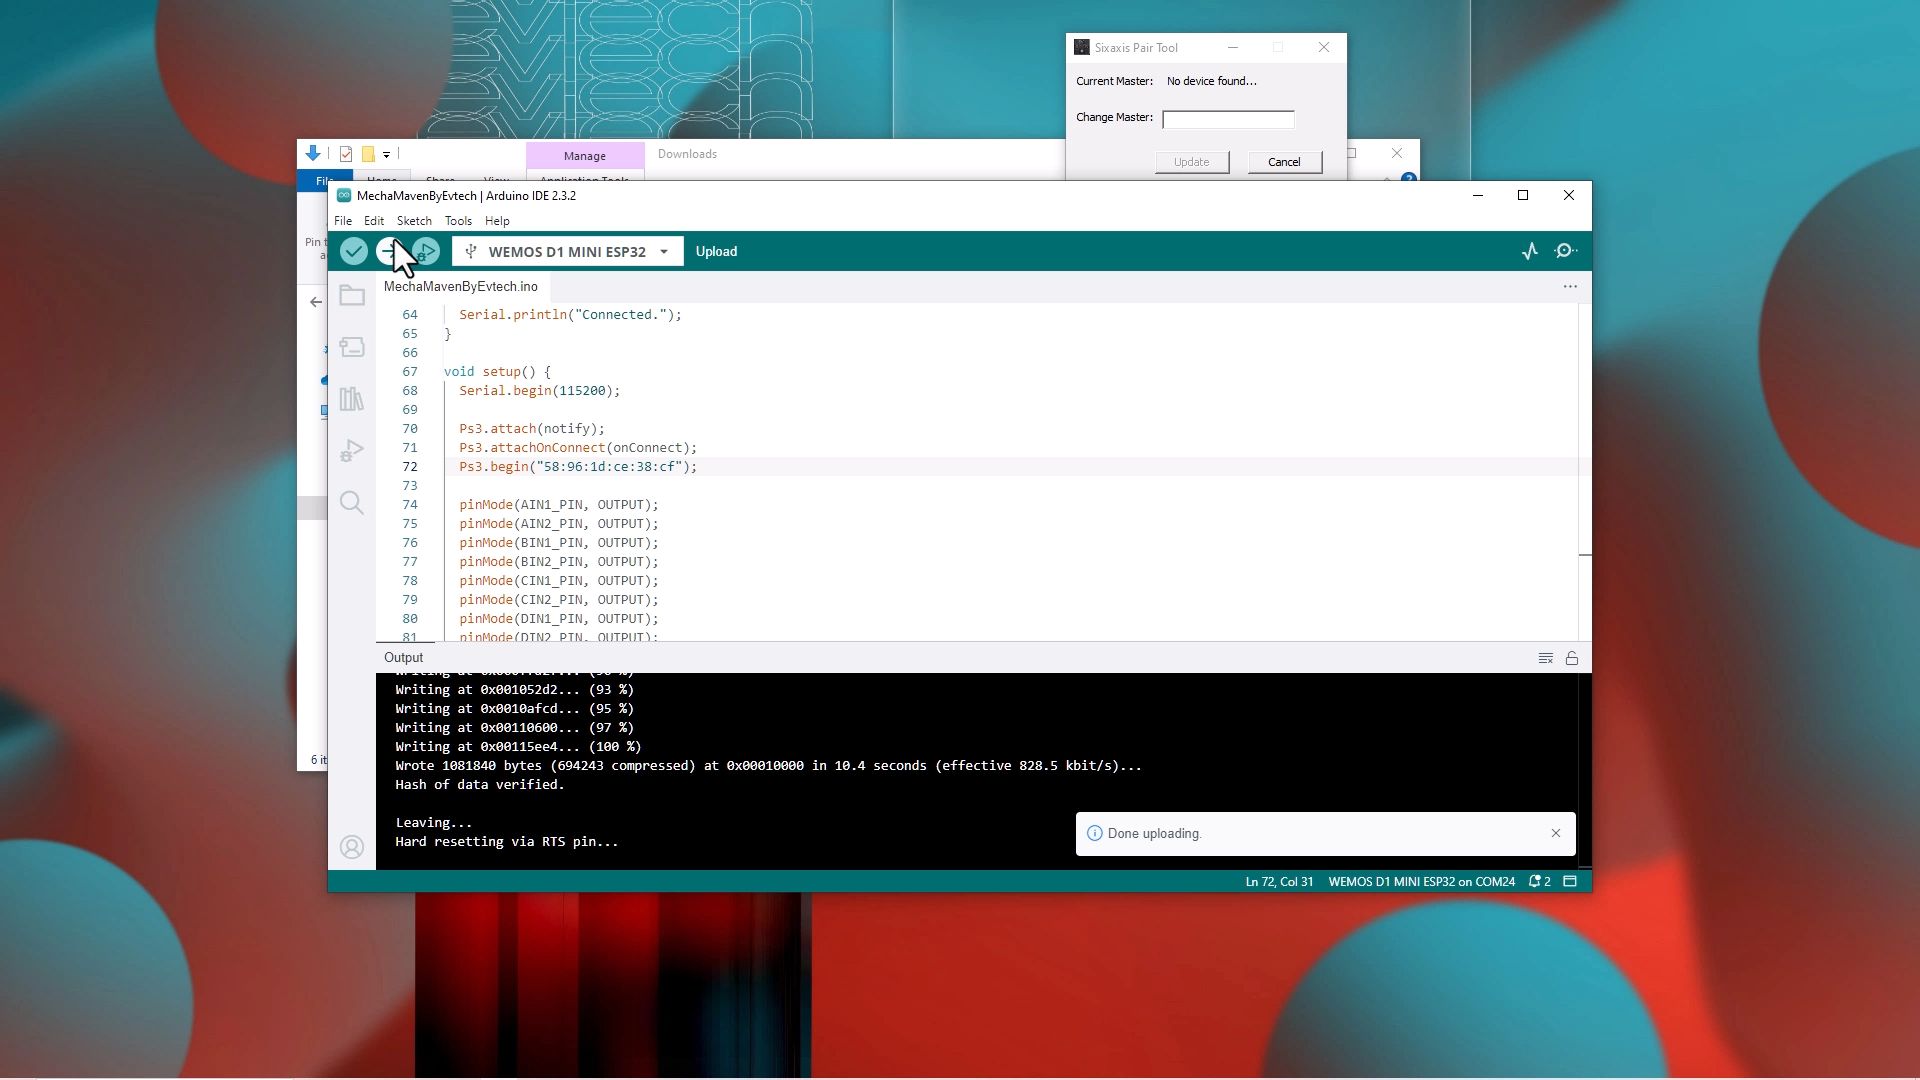Screen dimensions: 1920x1080
Task: Click Update in Sixaxis Pair Tool
Action: (x=1192, y=162)
